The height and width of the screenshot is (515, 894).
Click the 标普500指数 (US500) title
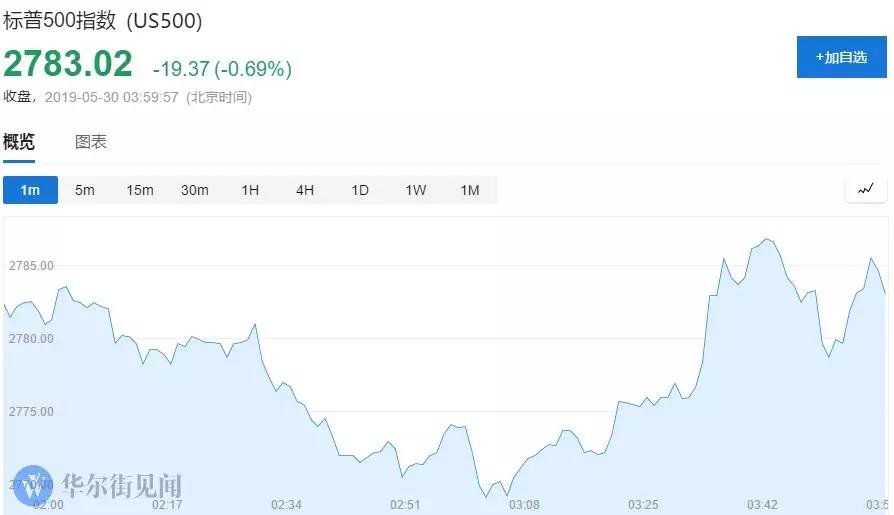coord(103,21)
